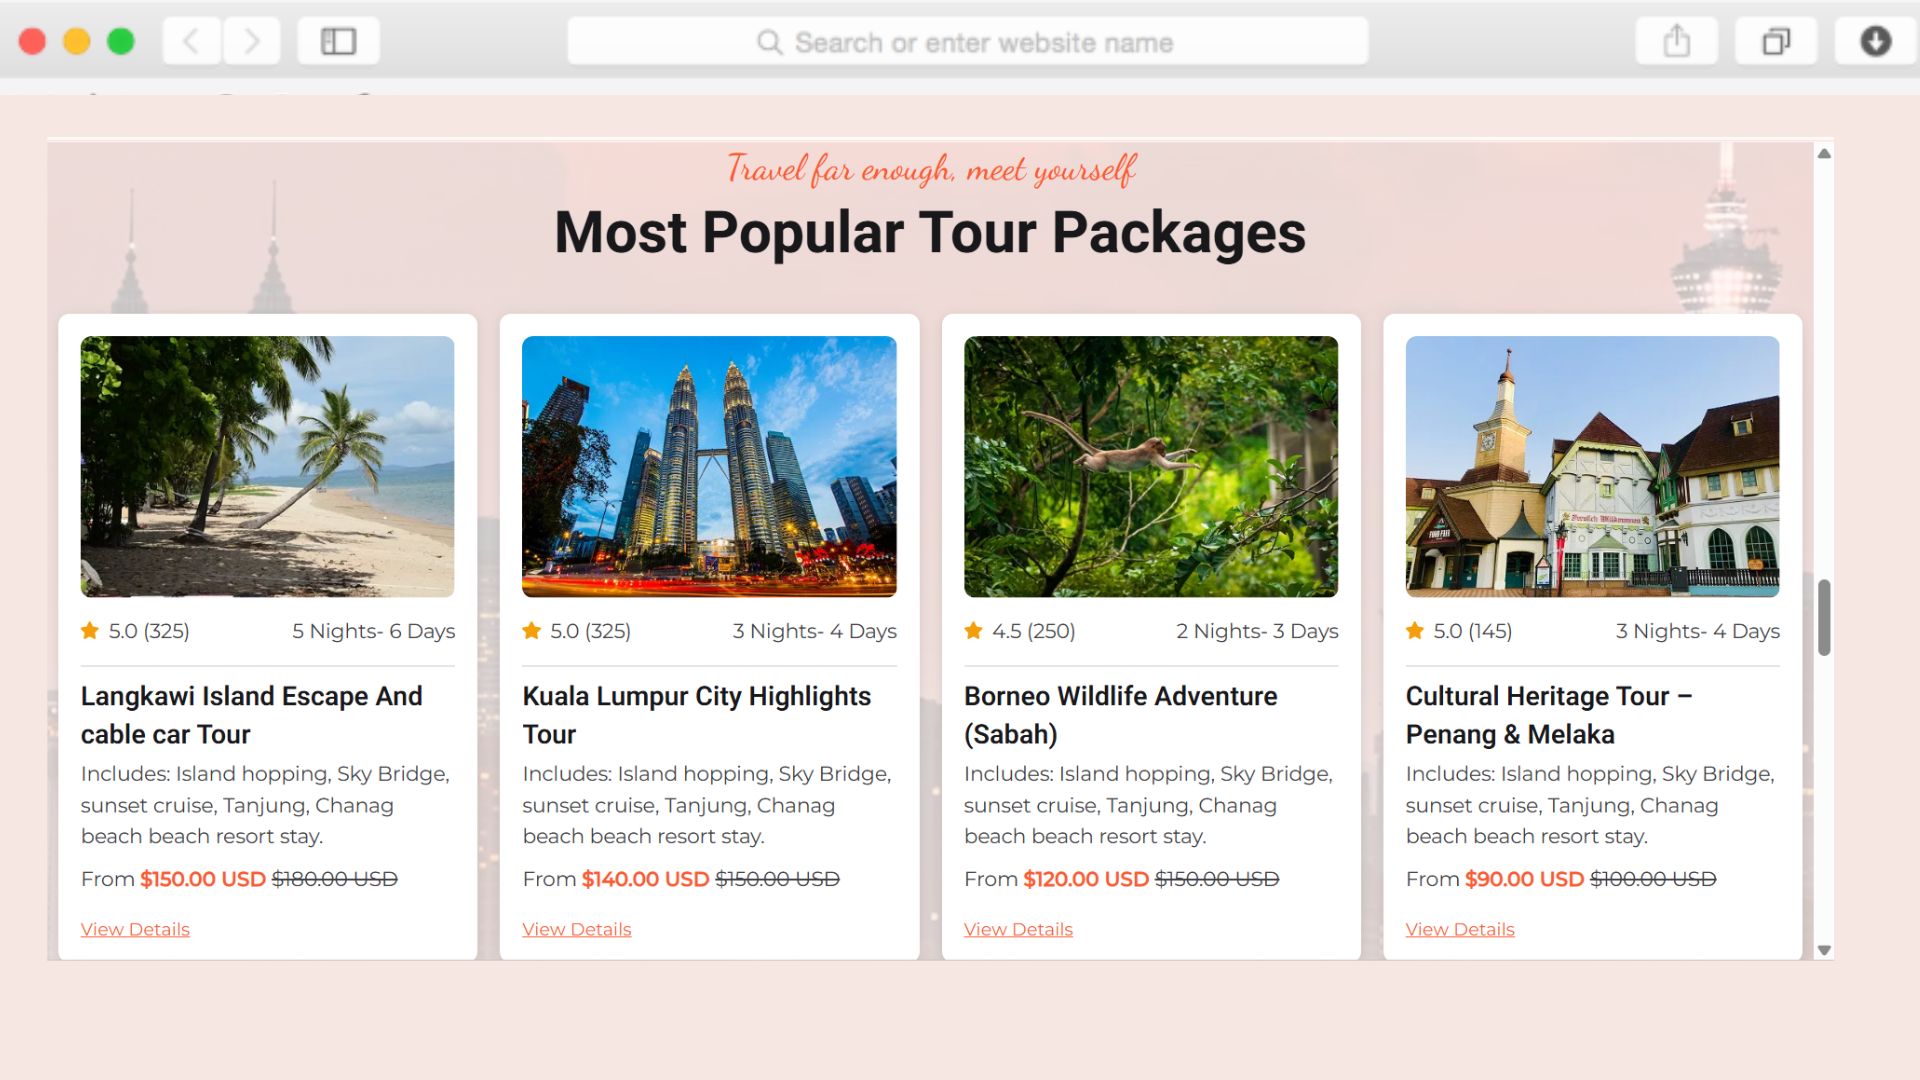Open View Details for Langkawi Island Escape
The image size is (1920, 1080).
coord(135,929)
